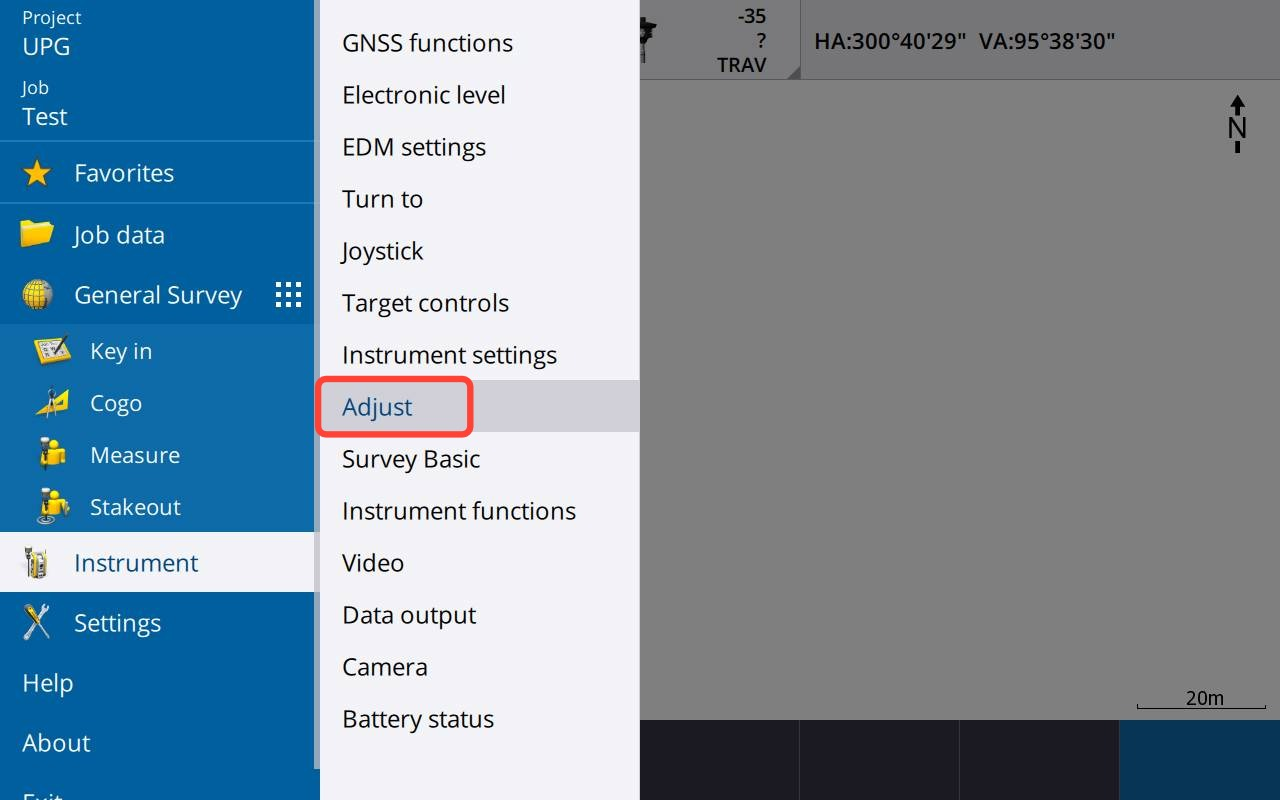Select Battery status in the submenu
The height and width of the screenshot is (800, 1280).
[x=418, y=719]
